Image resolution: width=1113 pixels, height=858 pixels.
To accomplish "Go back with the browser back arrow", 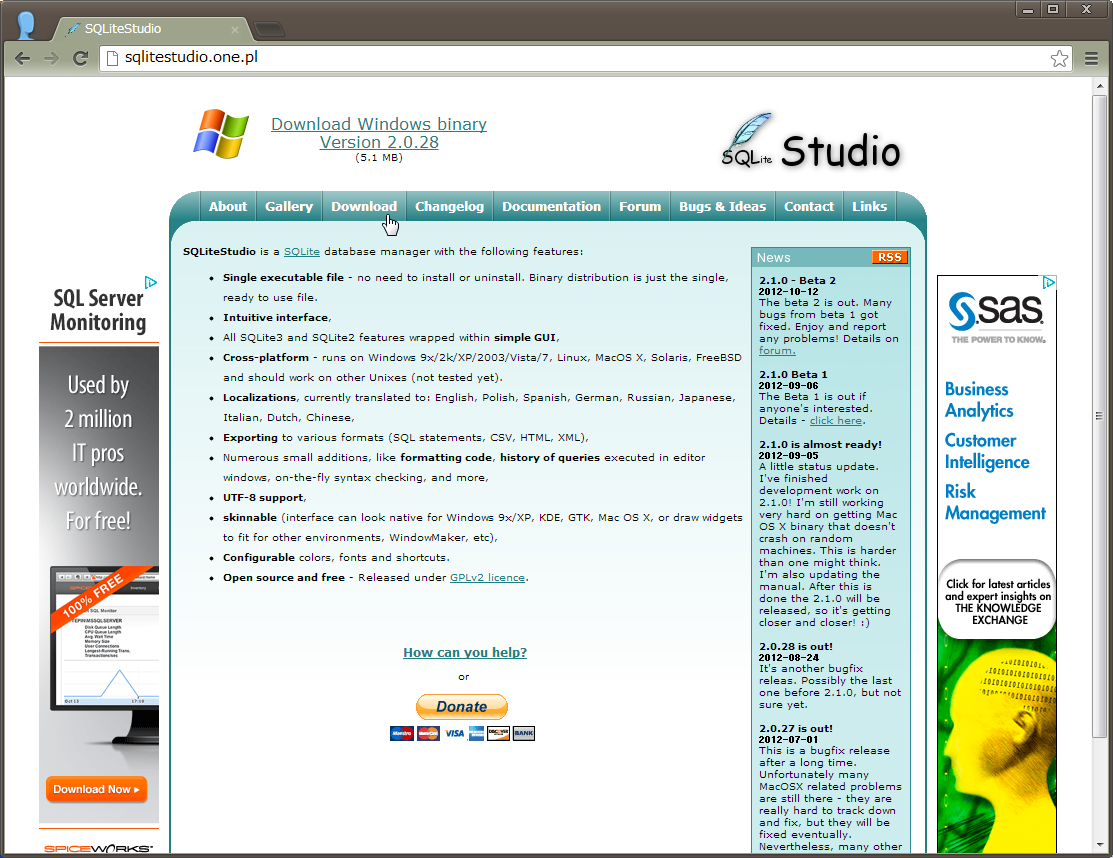I will (x=22, y=58).
